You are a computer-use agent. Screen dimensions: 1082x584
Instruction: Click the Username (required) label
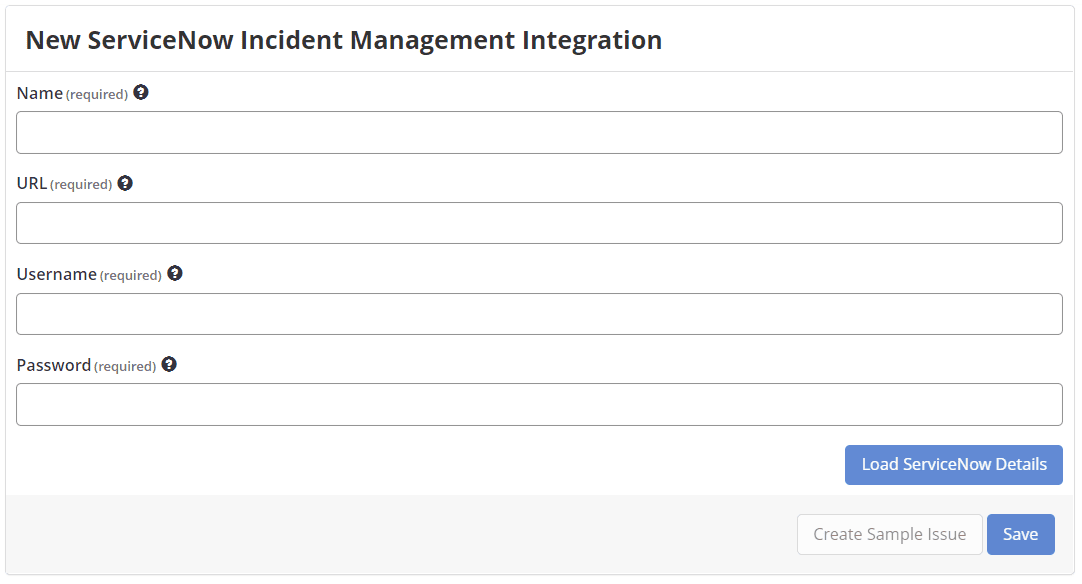[88, 273]
